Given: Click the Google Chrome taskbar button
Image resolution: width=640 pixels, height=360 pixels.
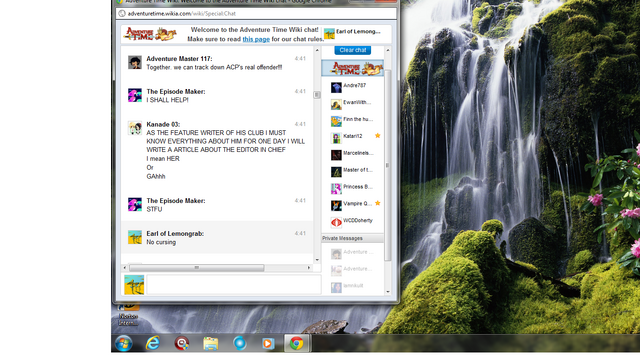Looking at the screenshot, I should coord(297,343).
